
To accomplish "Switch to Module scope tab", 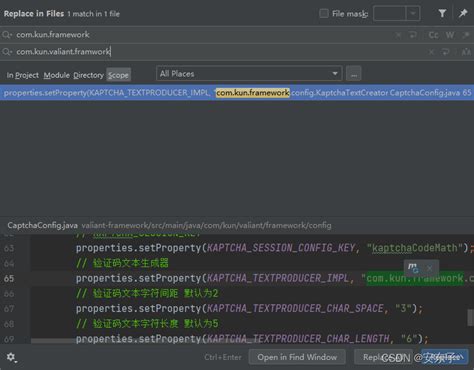I will pos(56,75).
